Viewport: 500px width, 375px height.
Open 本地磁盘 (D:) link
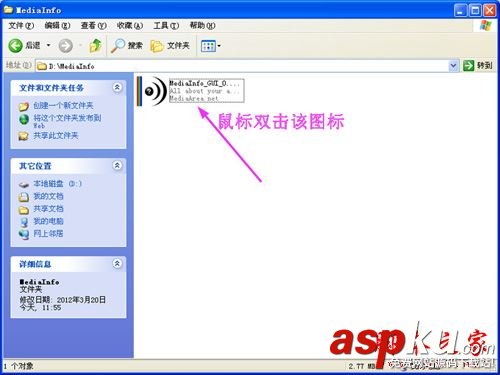tap(57, 184)
